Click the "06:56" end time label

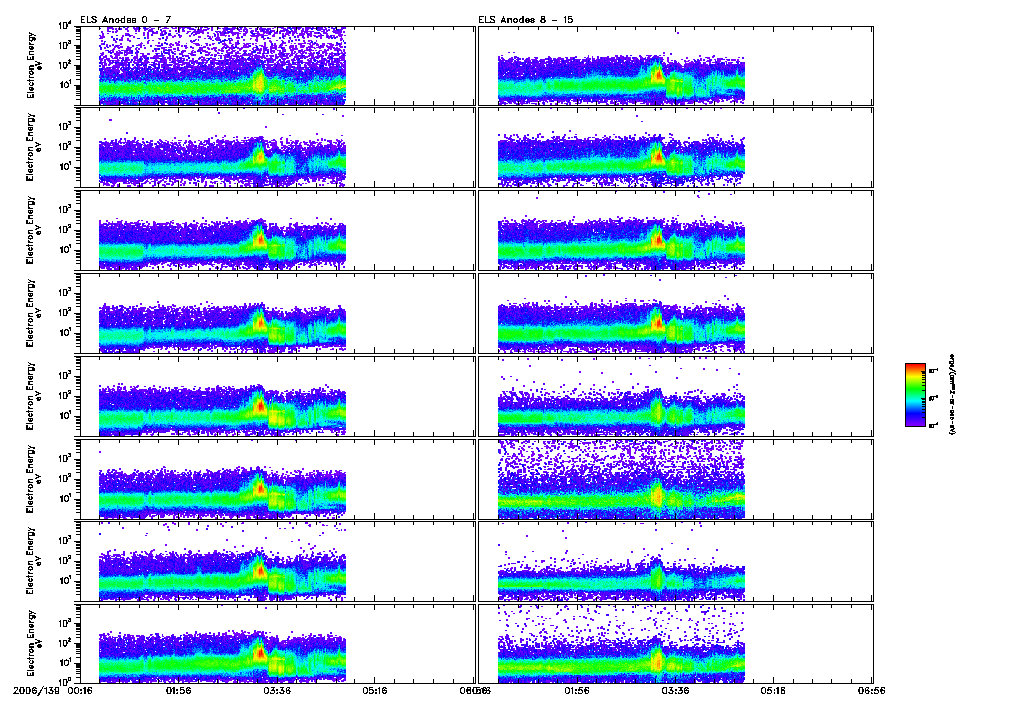[872, 690]
